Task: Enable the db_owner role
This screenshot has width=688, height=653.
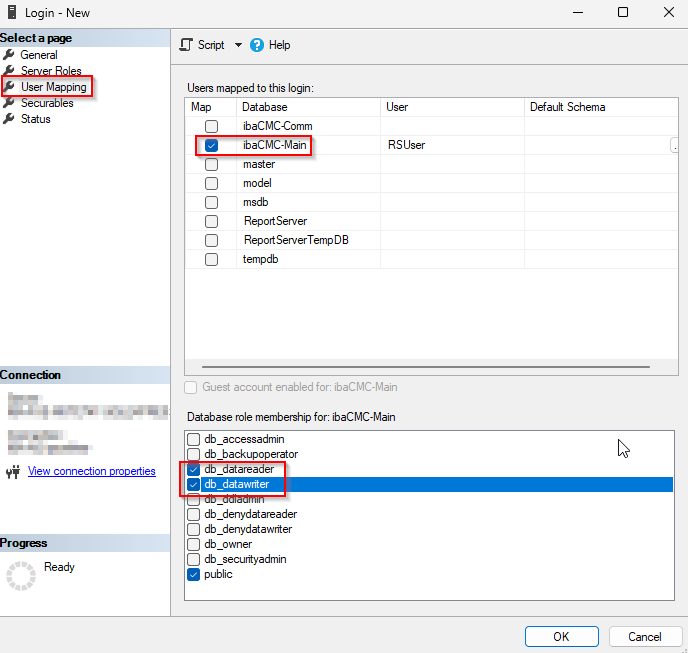Action: tap(194, 544)
